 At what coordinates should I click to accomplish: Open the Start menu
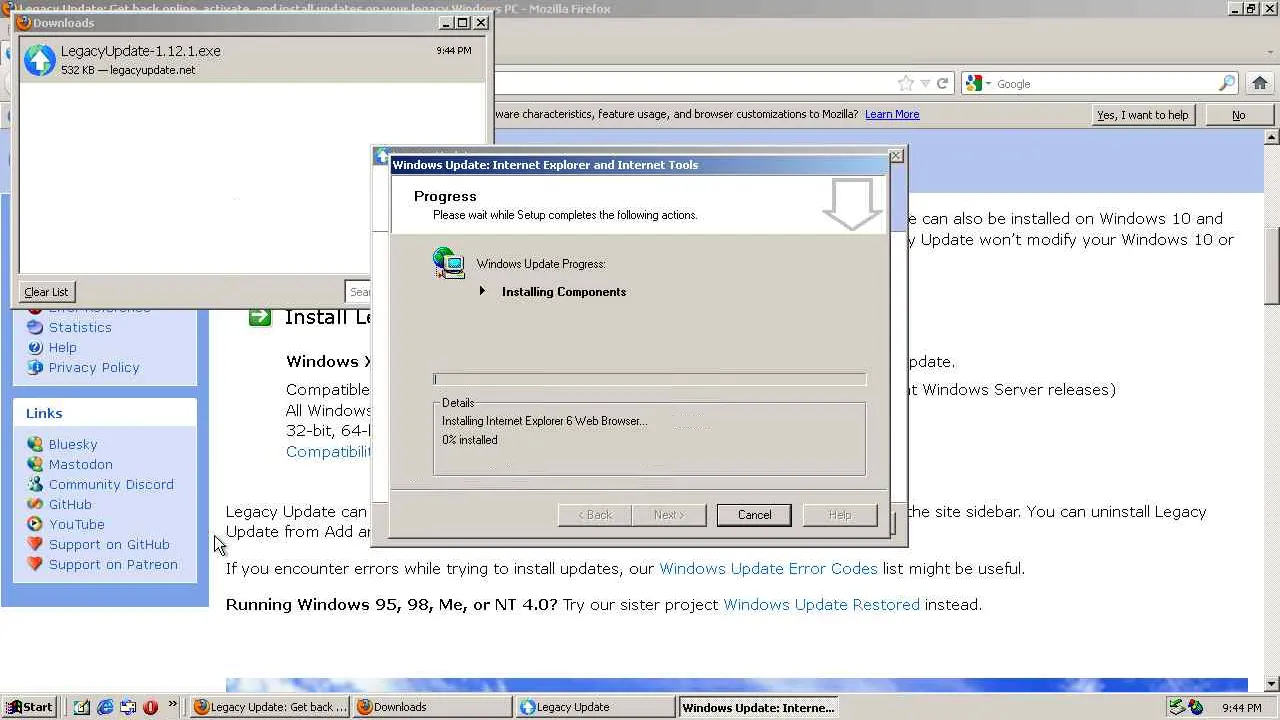[29, 707]
